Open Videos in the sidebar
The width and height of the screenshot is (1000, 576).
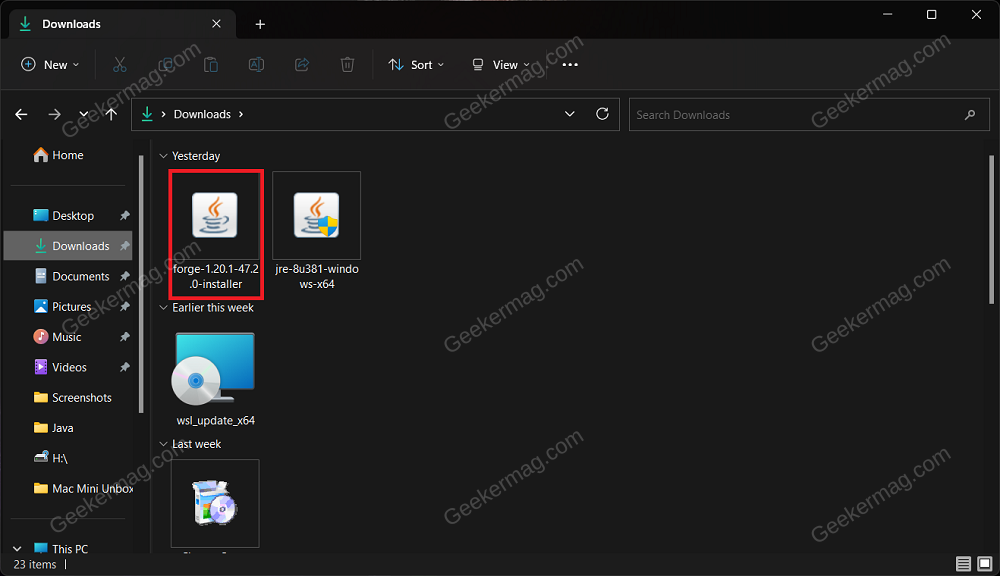[68, 367]
